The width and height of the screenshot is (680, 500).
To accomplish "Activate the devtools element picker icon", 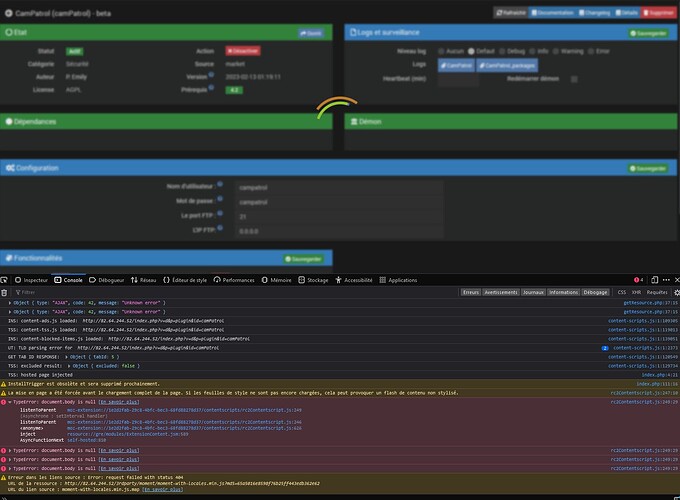I will coord(4,280).
